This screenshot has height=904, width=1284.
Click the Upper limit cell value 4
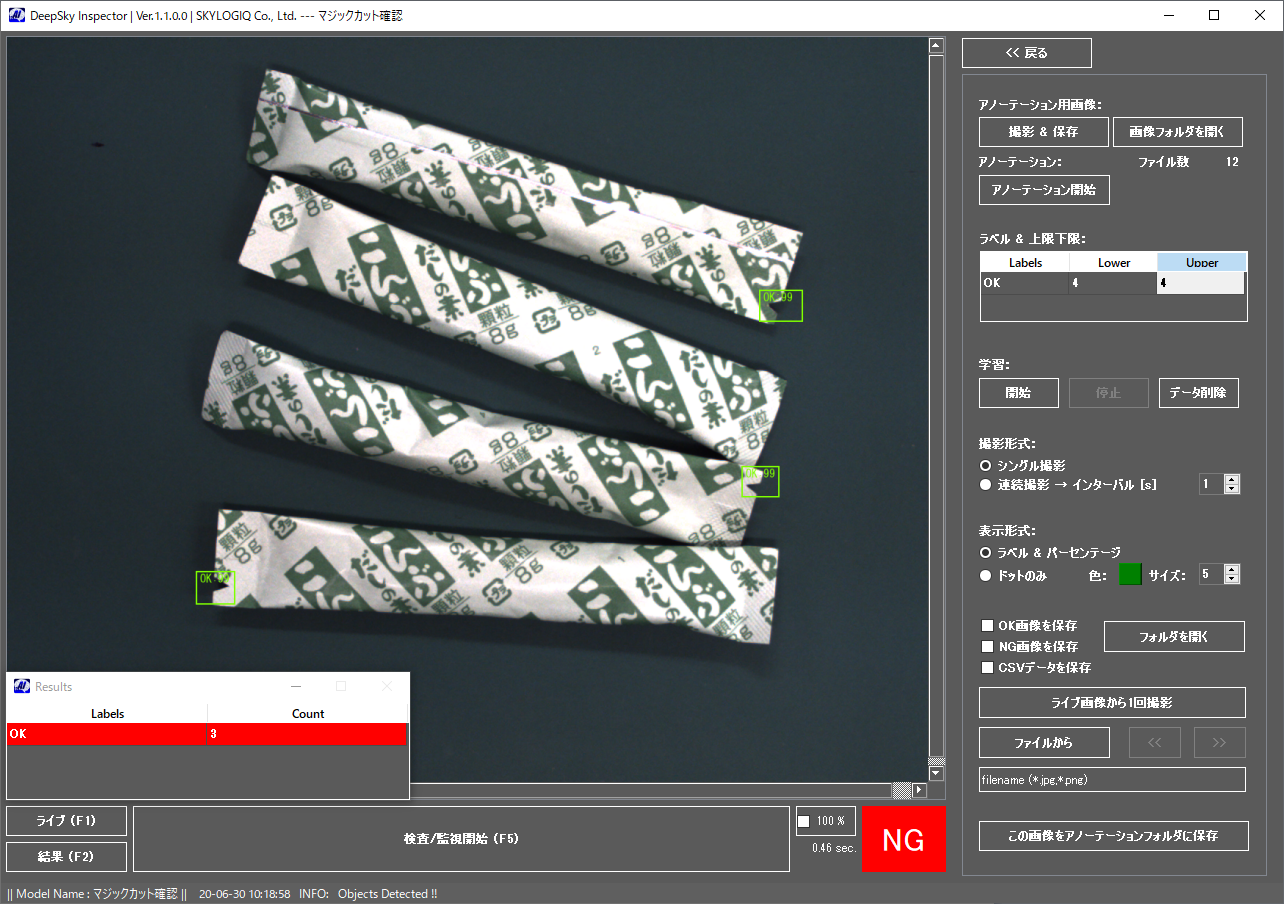1202,283
